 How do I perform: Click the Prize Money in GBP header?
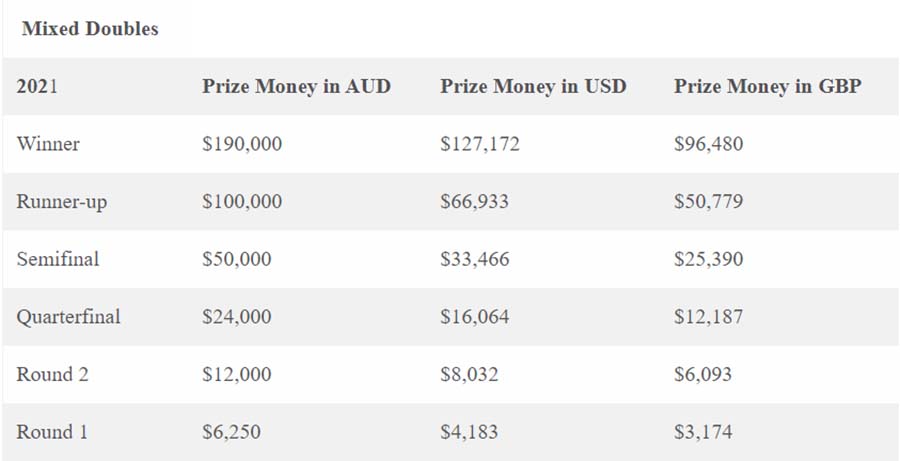pyautogui.click(x=768, y=87)
